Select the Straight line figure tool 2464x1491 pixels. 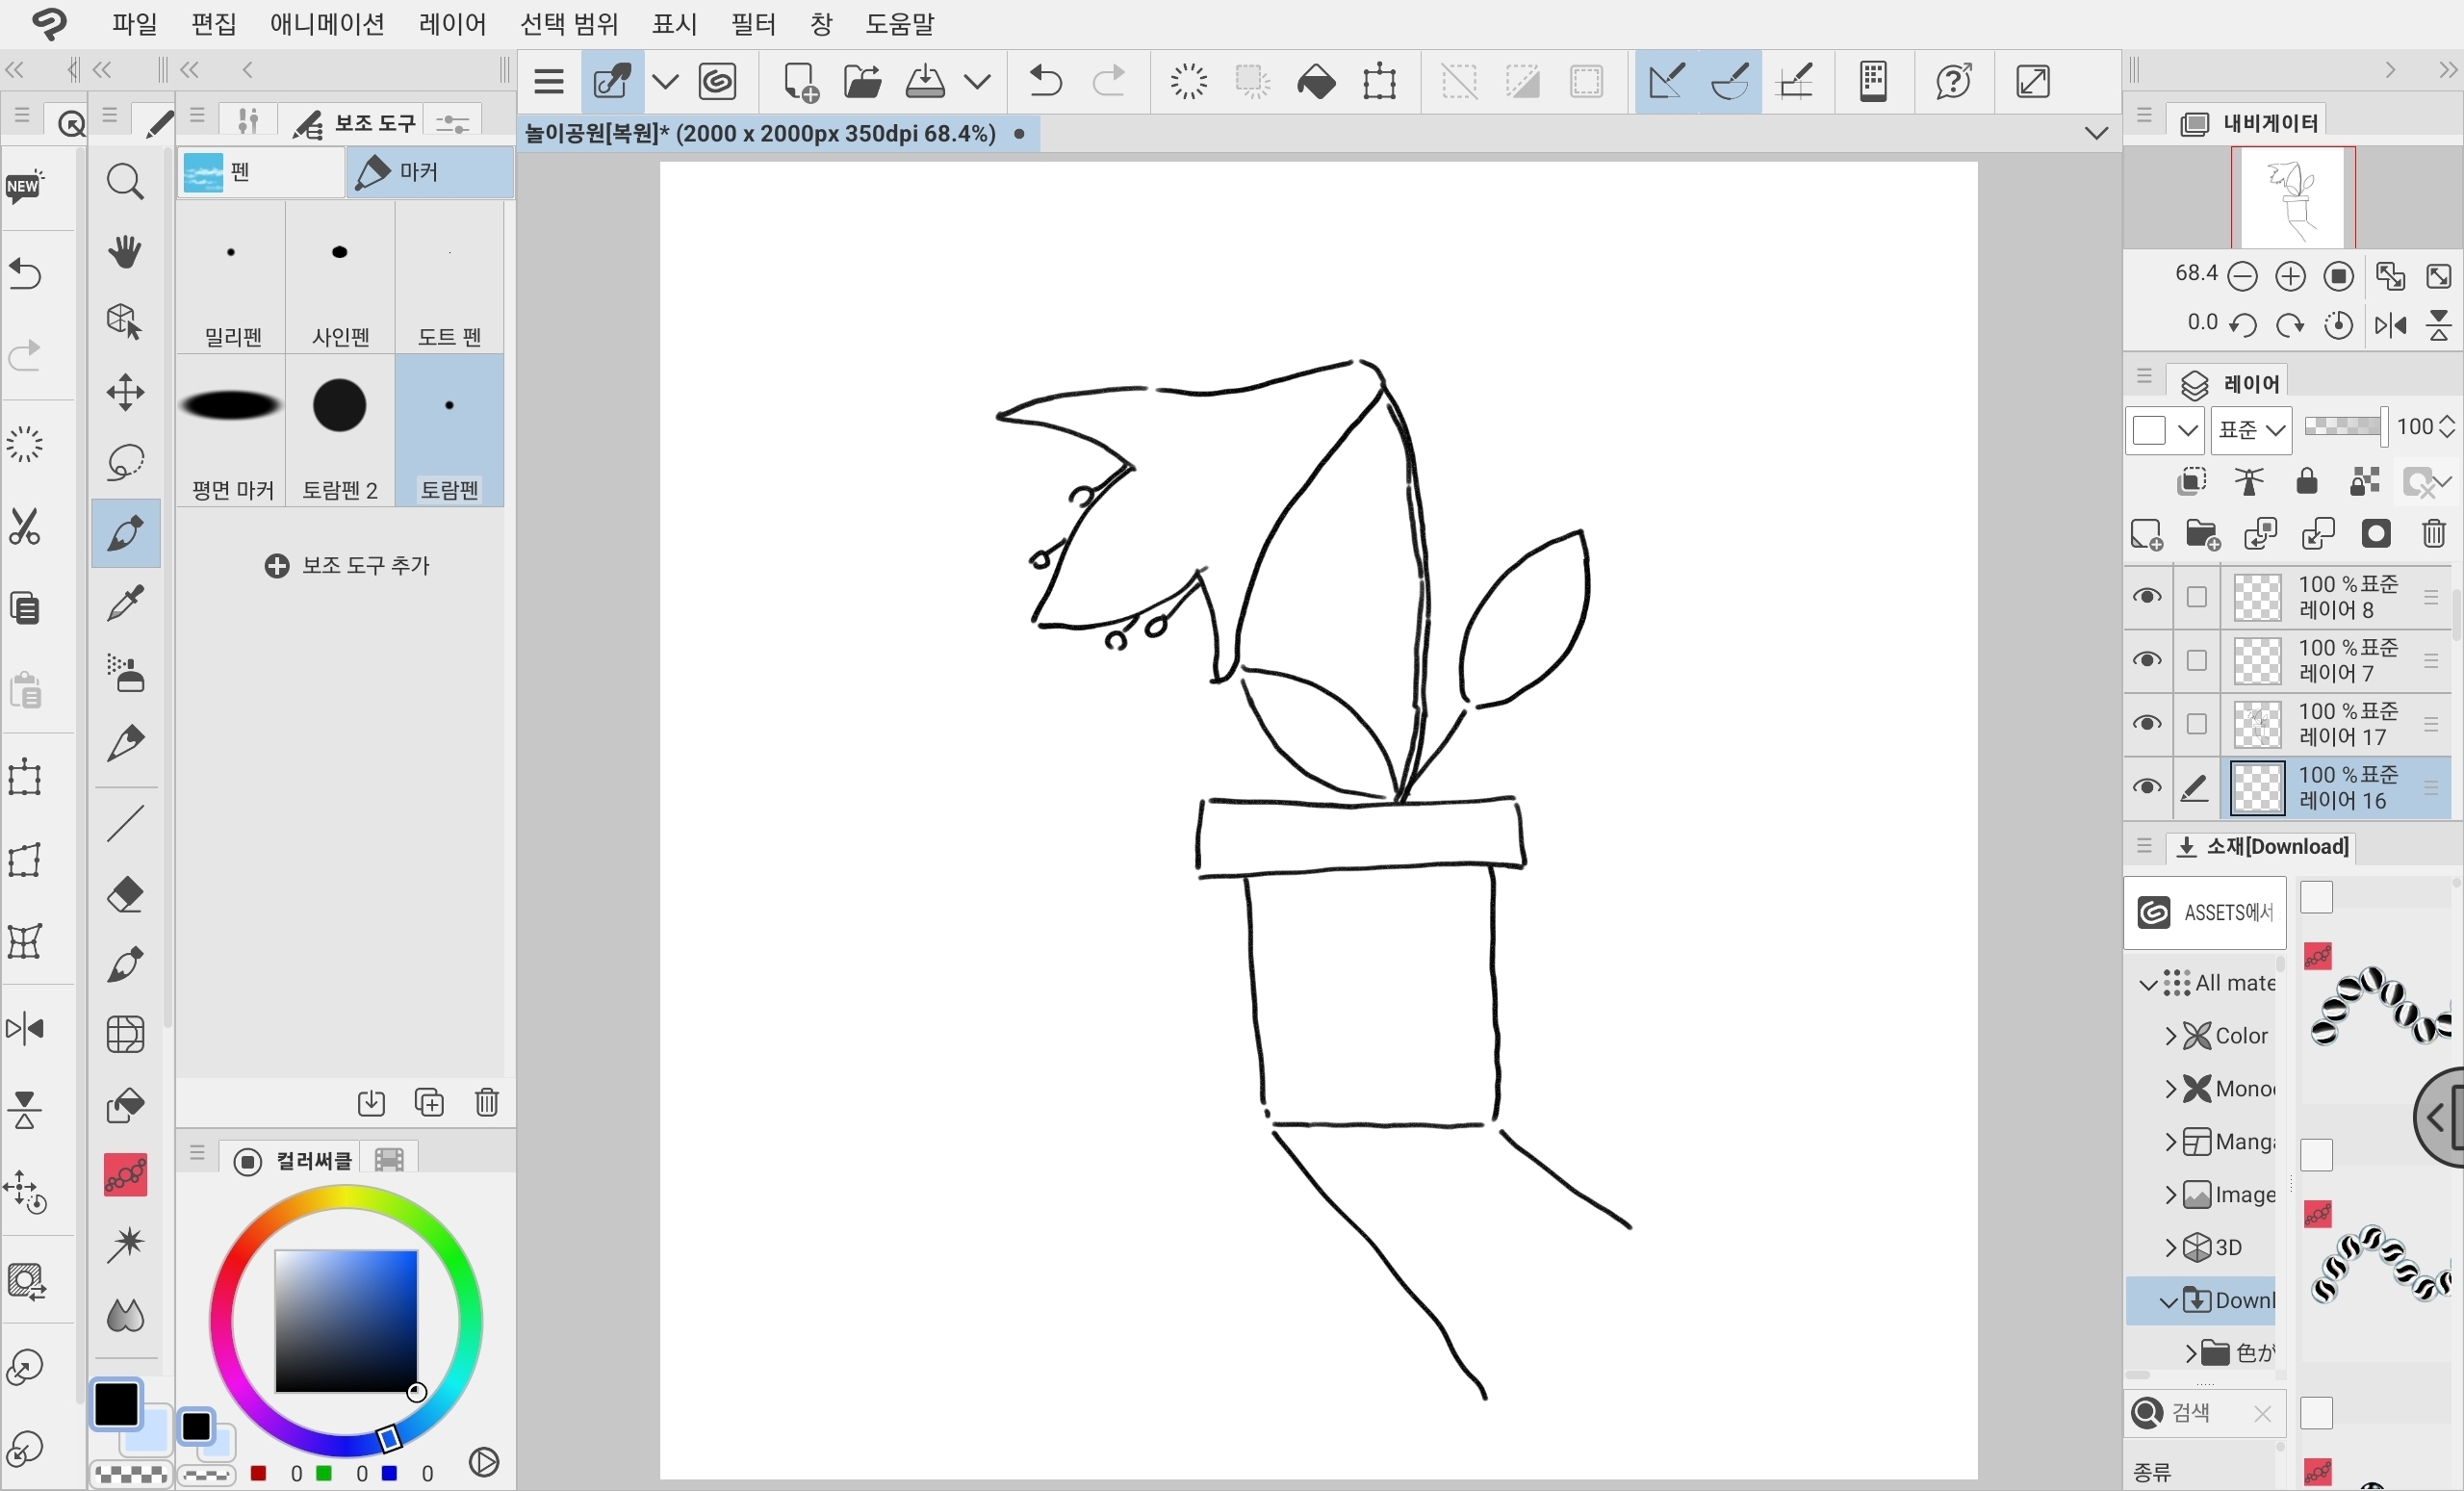click(125, 823)
